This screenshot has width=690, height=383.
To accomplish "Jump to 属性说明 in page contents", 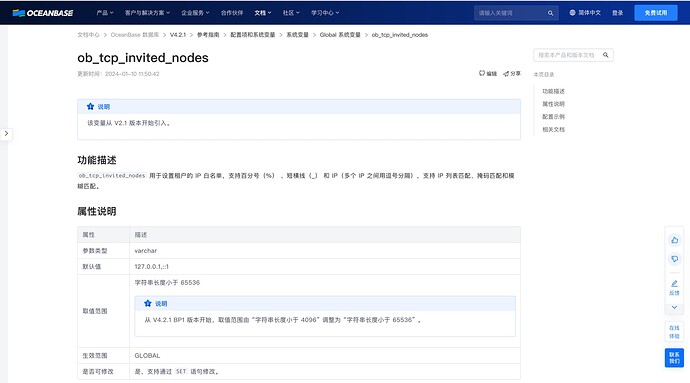I will (x=553, y=104).
